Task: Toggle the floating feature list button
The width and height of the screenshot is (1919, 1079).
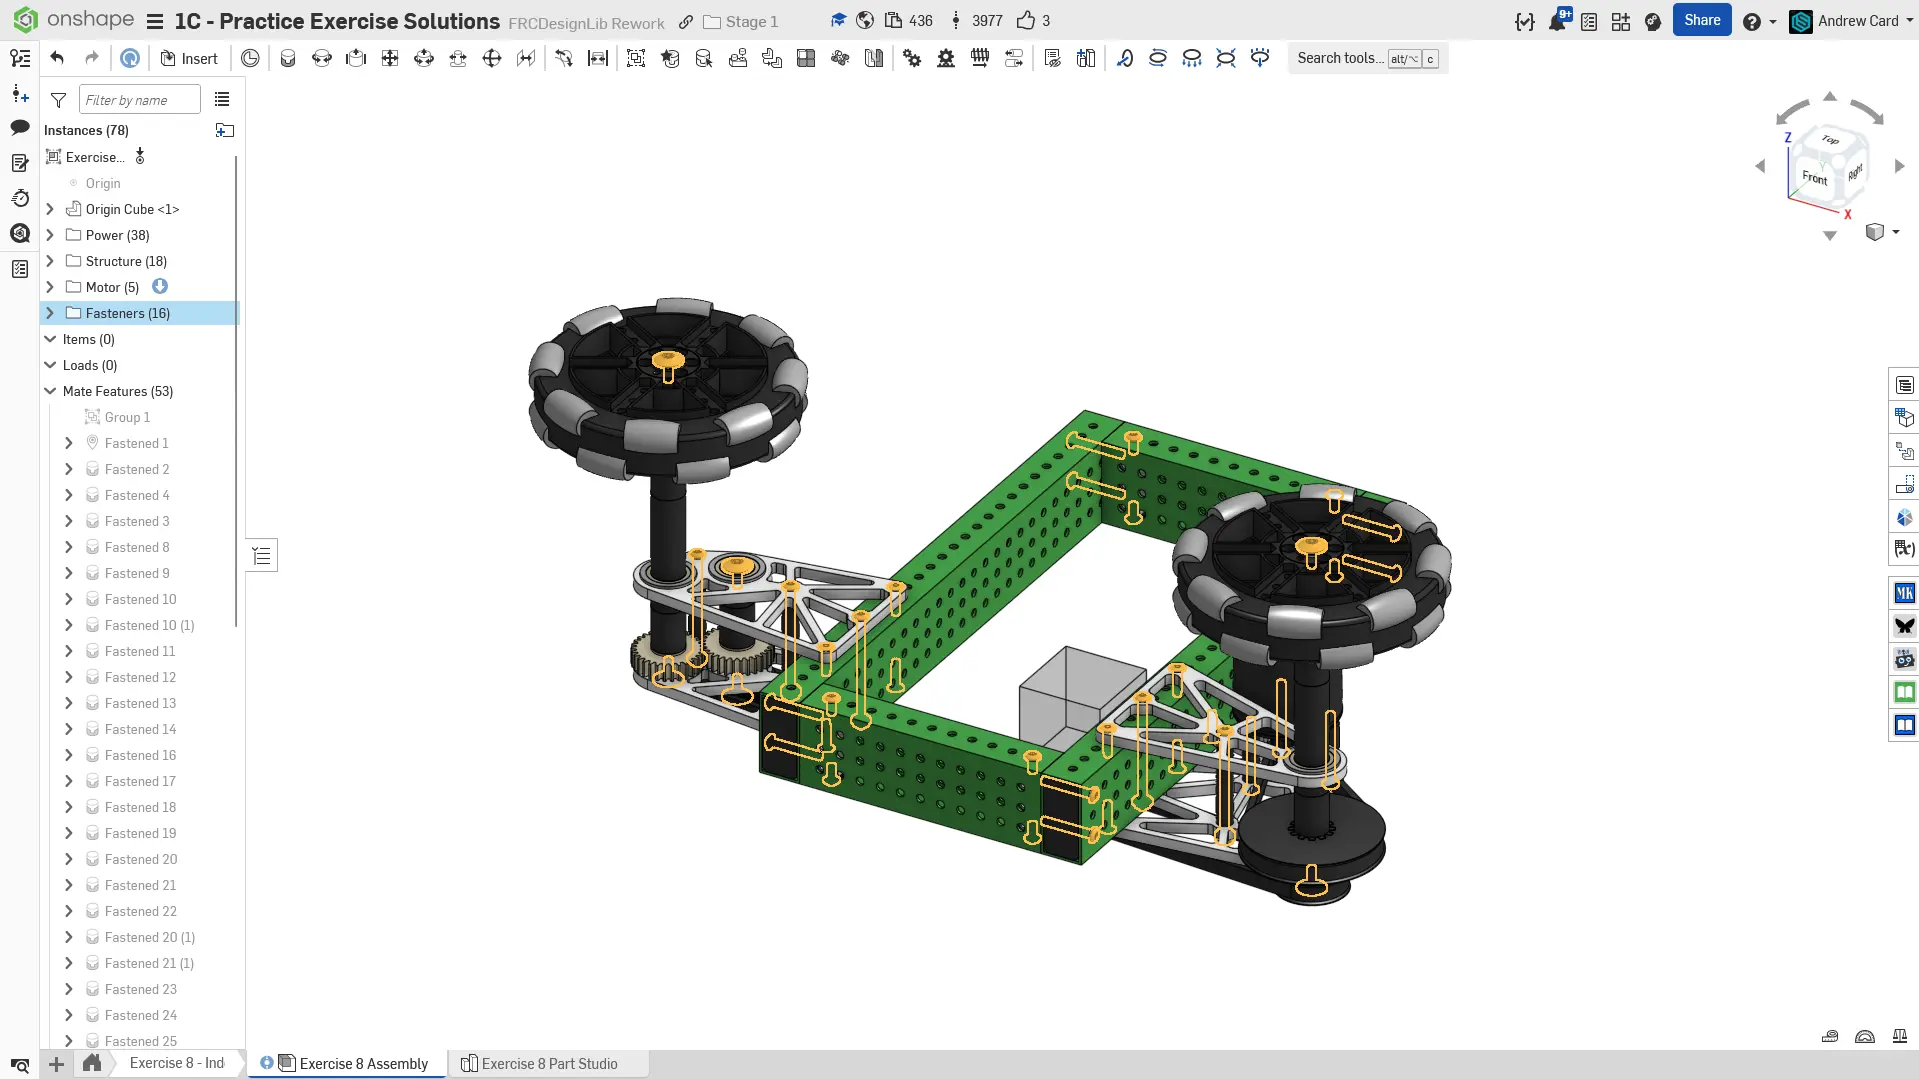Action: (262, 556)
